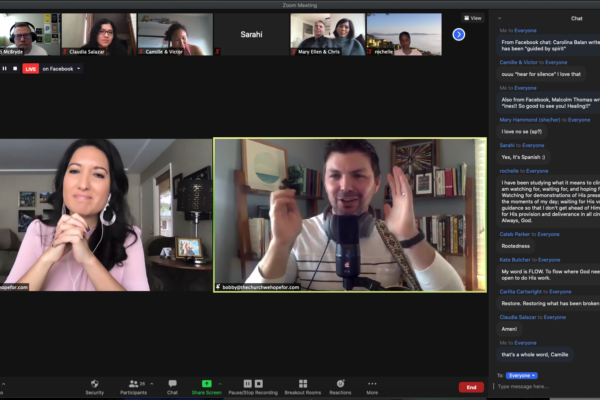This screenshot has height=400, width=600.
Task: Click the Chat bubble icon in toolbar
Action: click(x=173, y=383)
